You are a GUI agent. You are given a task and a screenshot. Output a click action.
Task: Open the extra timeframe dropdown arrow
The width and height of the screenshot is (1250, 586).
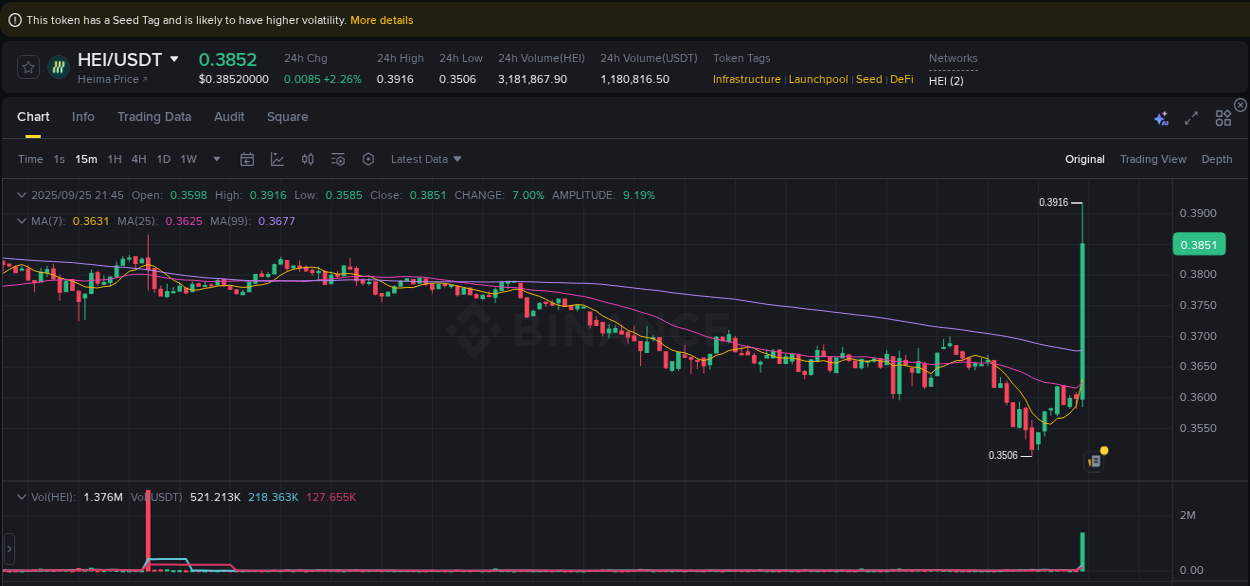[x=216, y=158]
